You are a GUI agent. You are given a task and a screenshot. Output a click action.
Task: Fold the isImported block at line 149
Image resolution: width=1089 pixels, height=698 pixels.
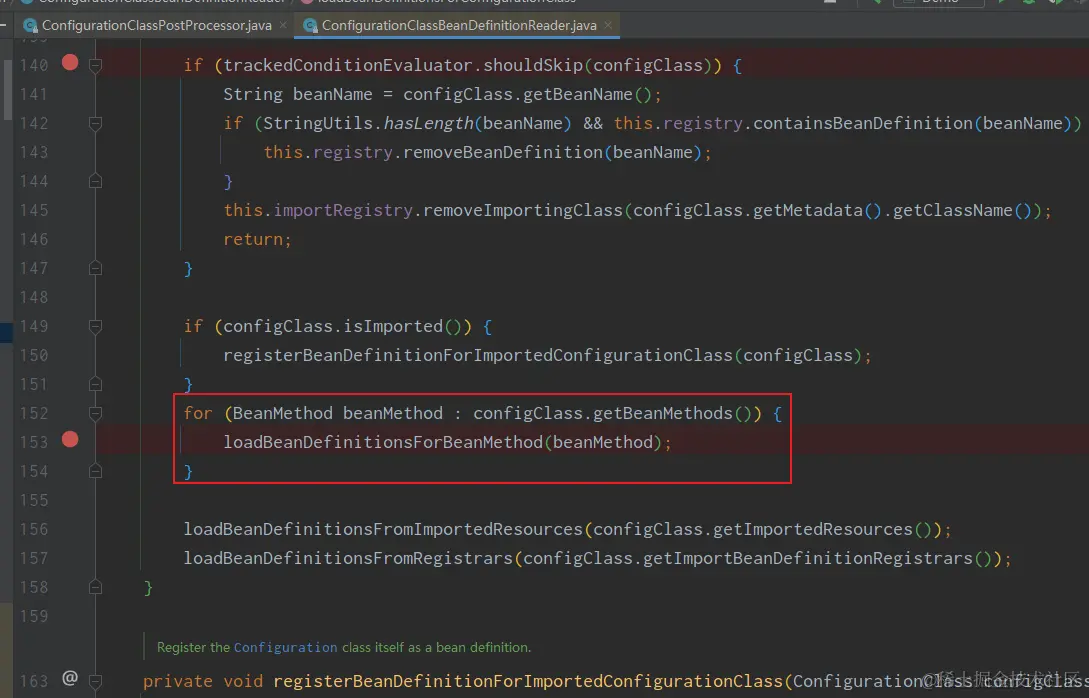pos(96,326)
